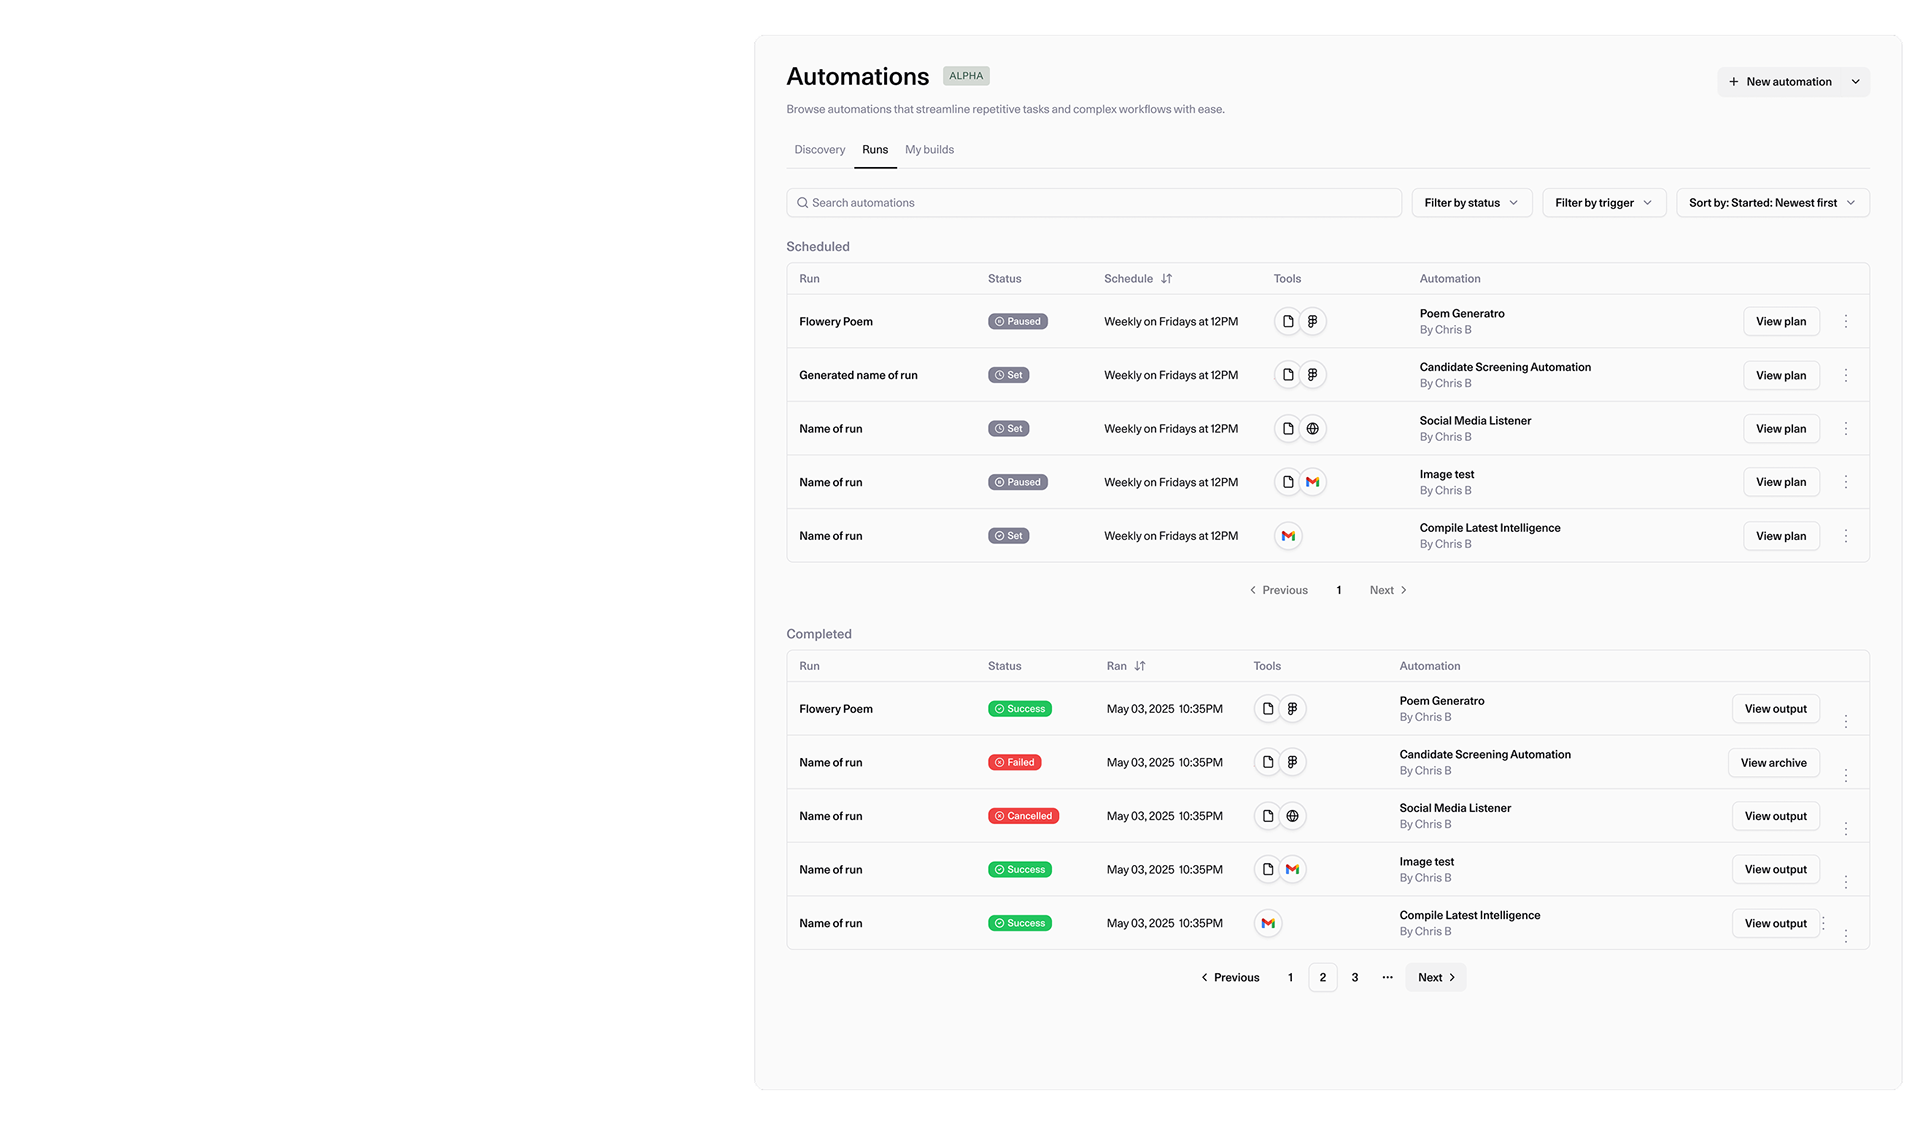
Task: Click Gmail icon in scheduled Compile Latest Intelligence row
Action: click(1288, 536)
